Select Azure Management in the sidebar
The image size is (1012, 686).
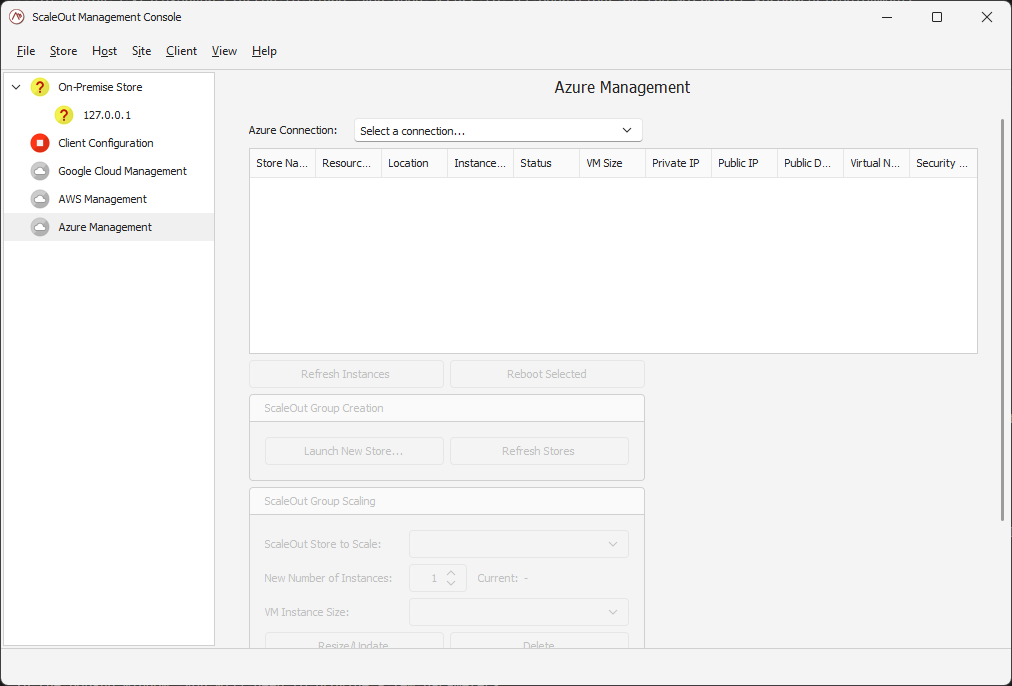105,227
